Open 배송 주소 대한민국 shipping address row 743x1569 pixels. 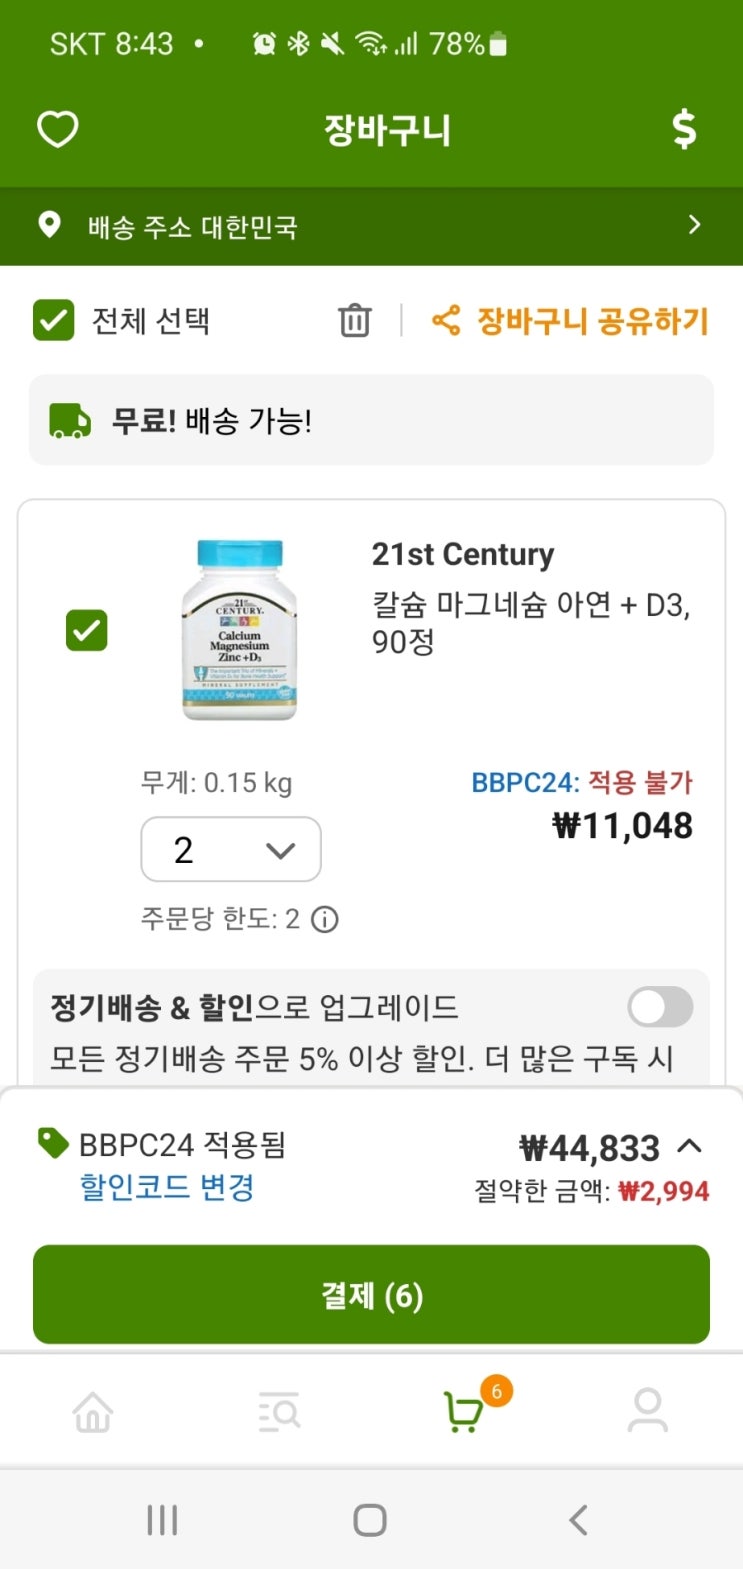click(371, 226)
